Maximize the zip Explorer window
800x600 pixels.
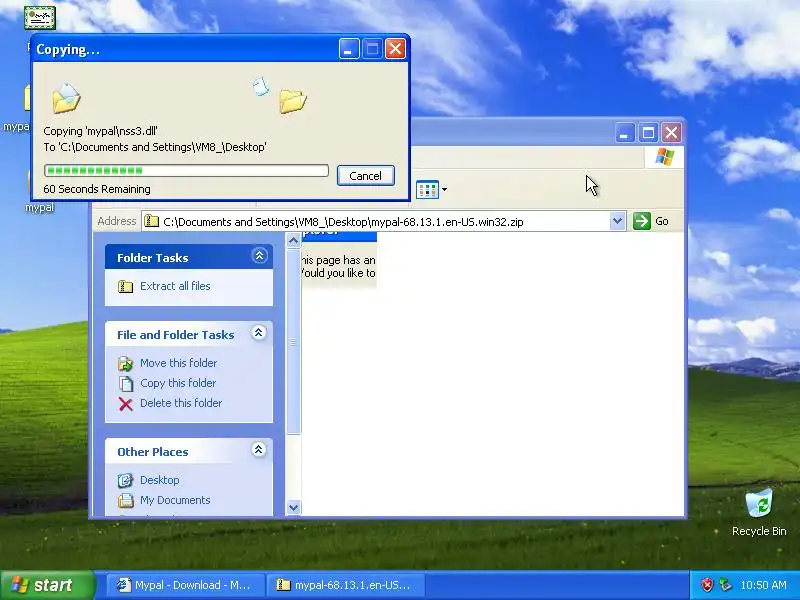tap(648, 133)
